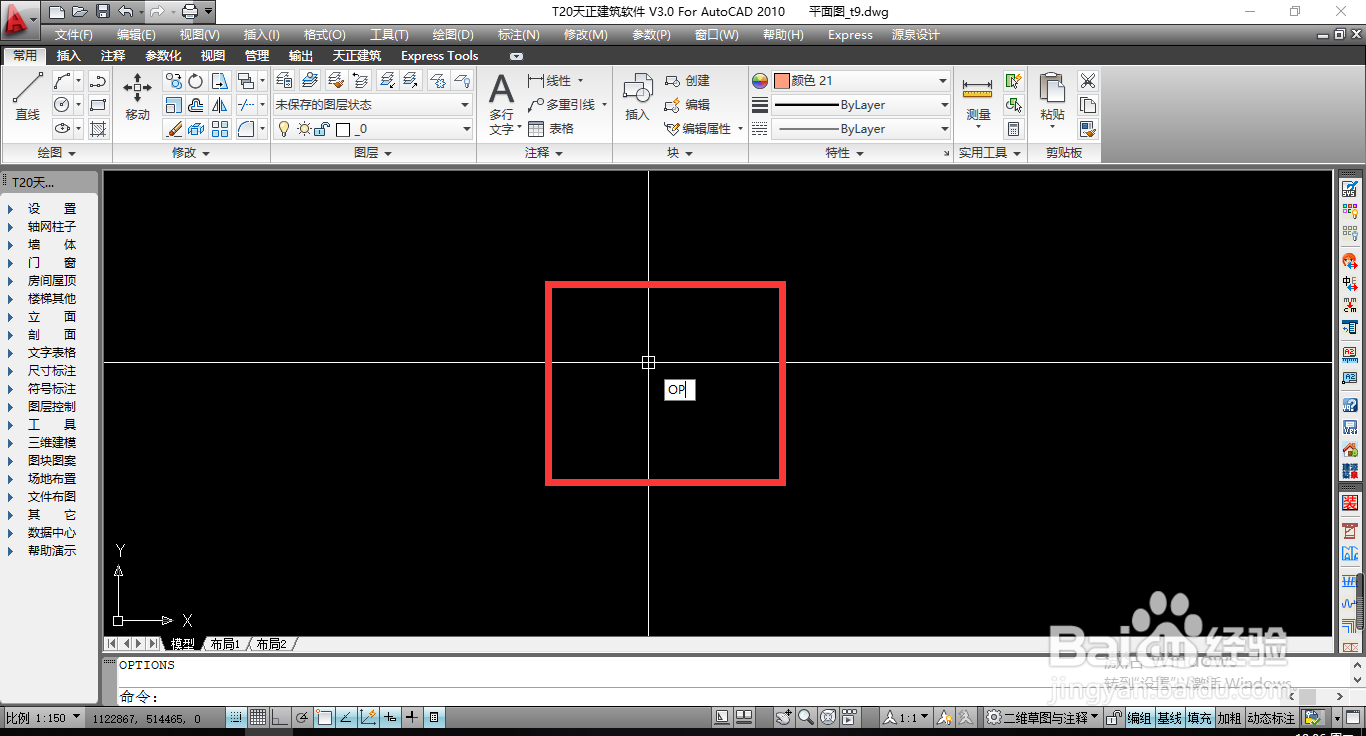Open the 未保存的图层状态 layer state dropdown
Image resolution: width=1366 pixels, height=736 pixels.
(x=372, y=105)
